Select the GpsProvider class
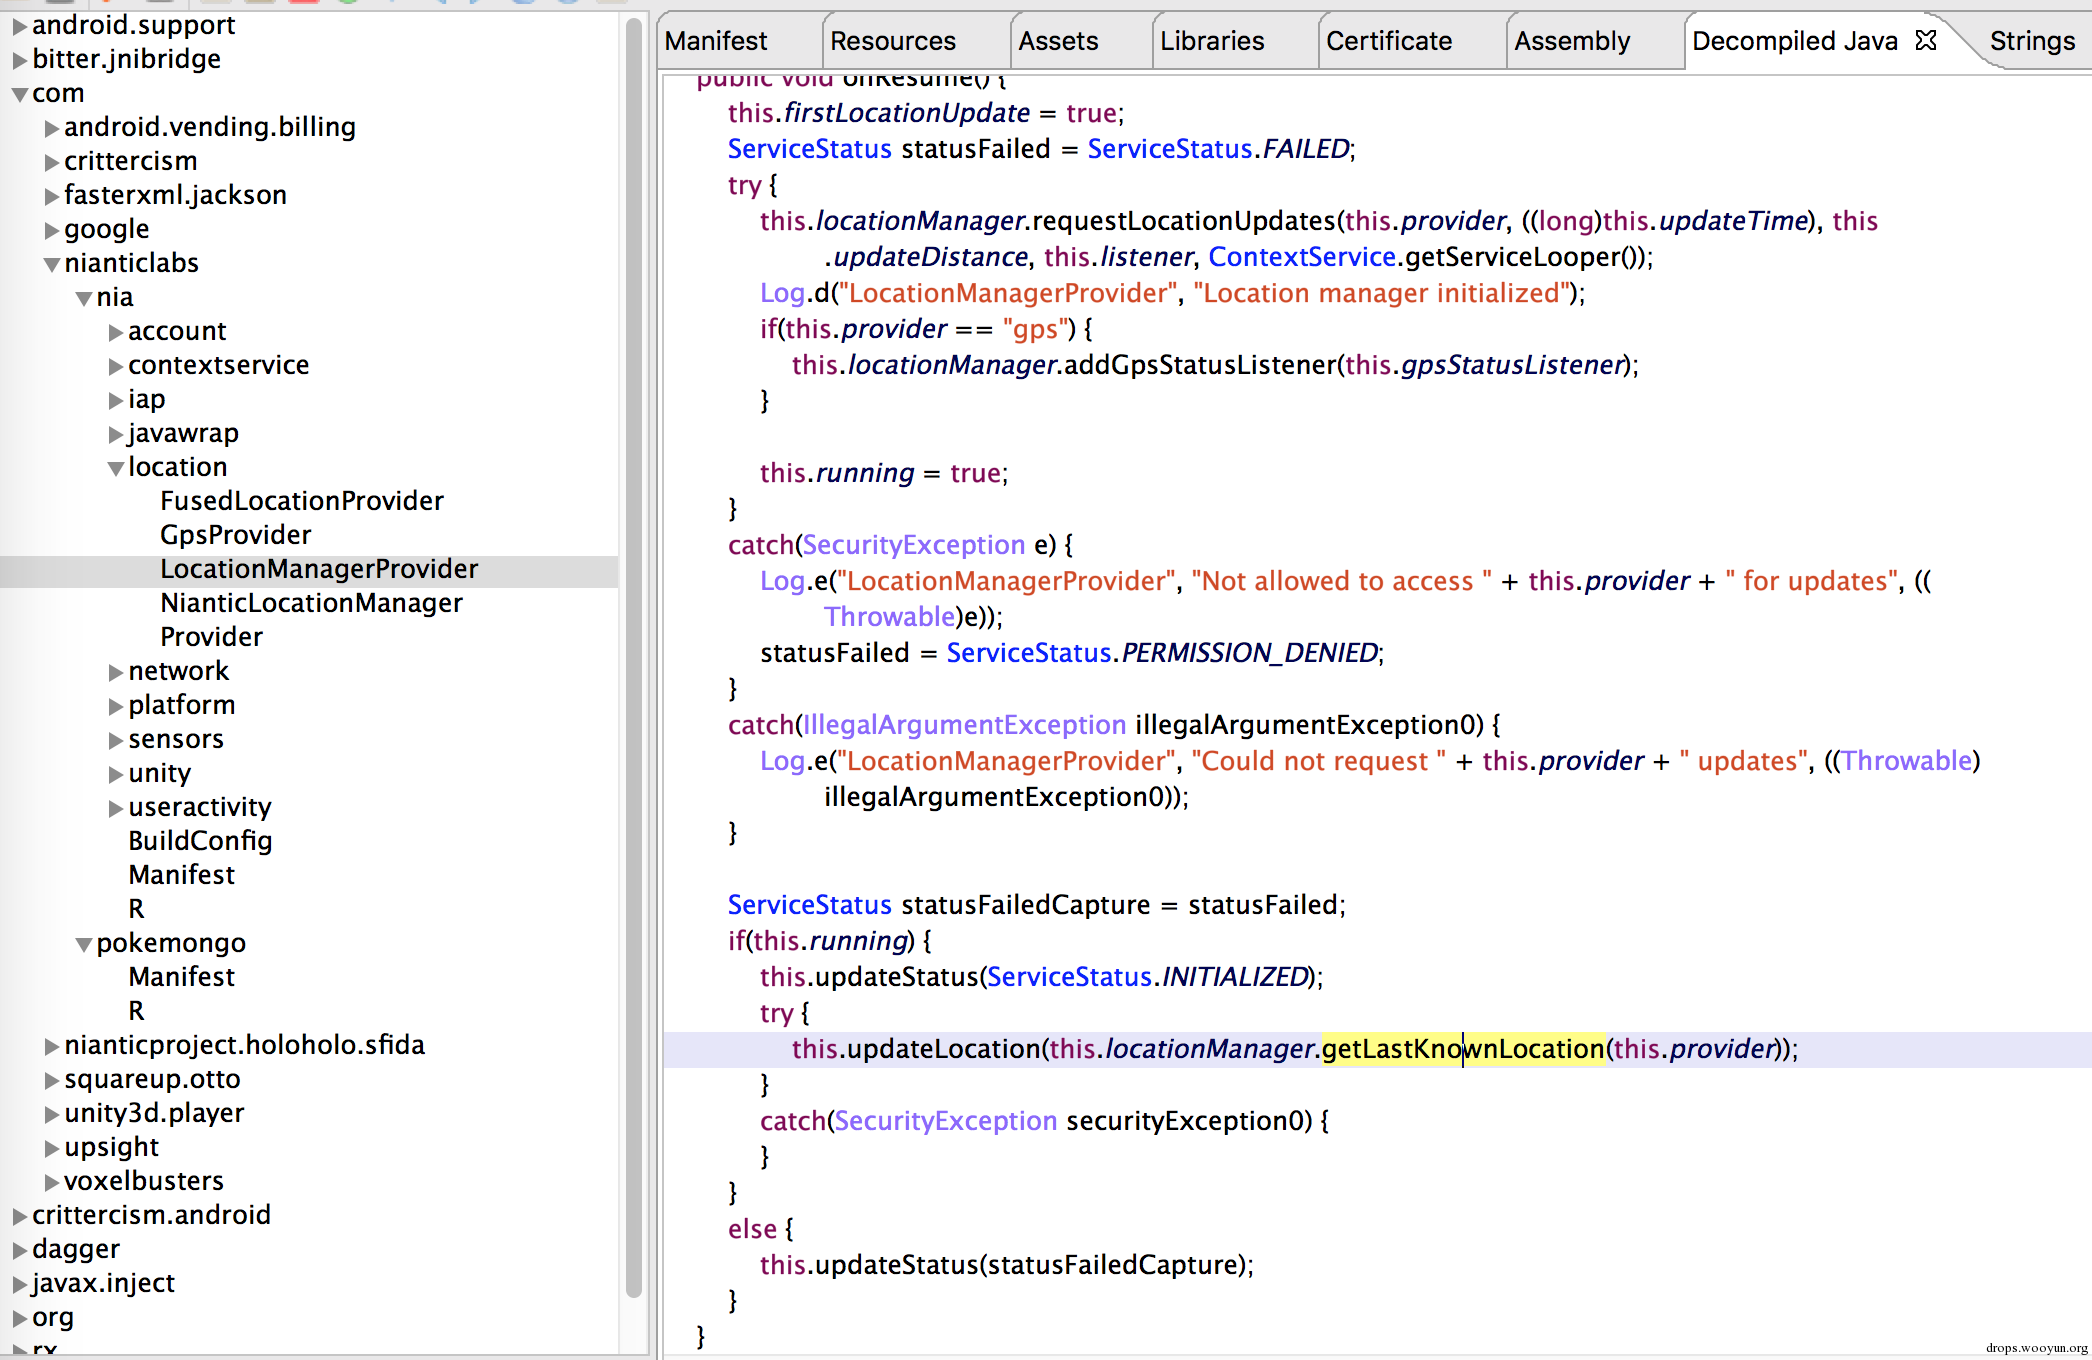2092x1360 pixels. (x=235, y=535)
